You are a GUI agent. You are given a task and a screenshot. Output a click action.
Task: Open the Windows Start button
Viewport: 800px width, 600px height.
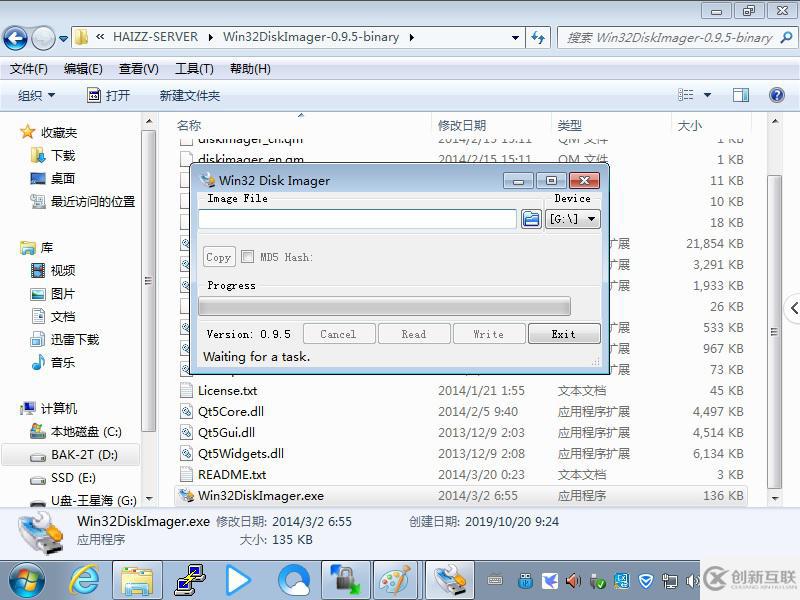pyautogui.click(x=27, y=581)
